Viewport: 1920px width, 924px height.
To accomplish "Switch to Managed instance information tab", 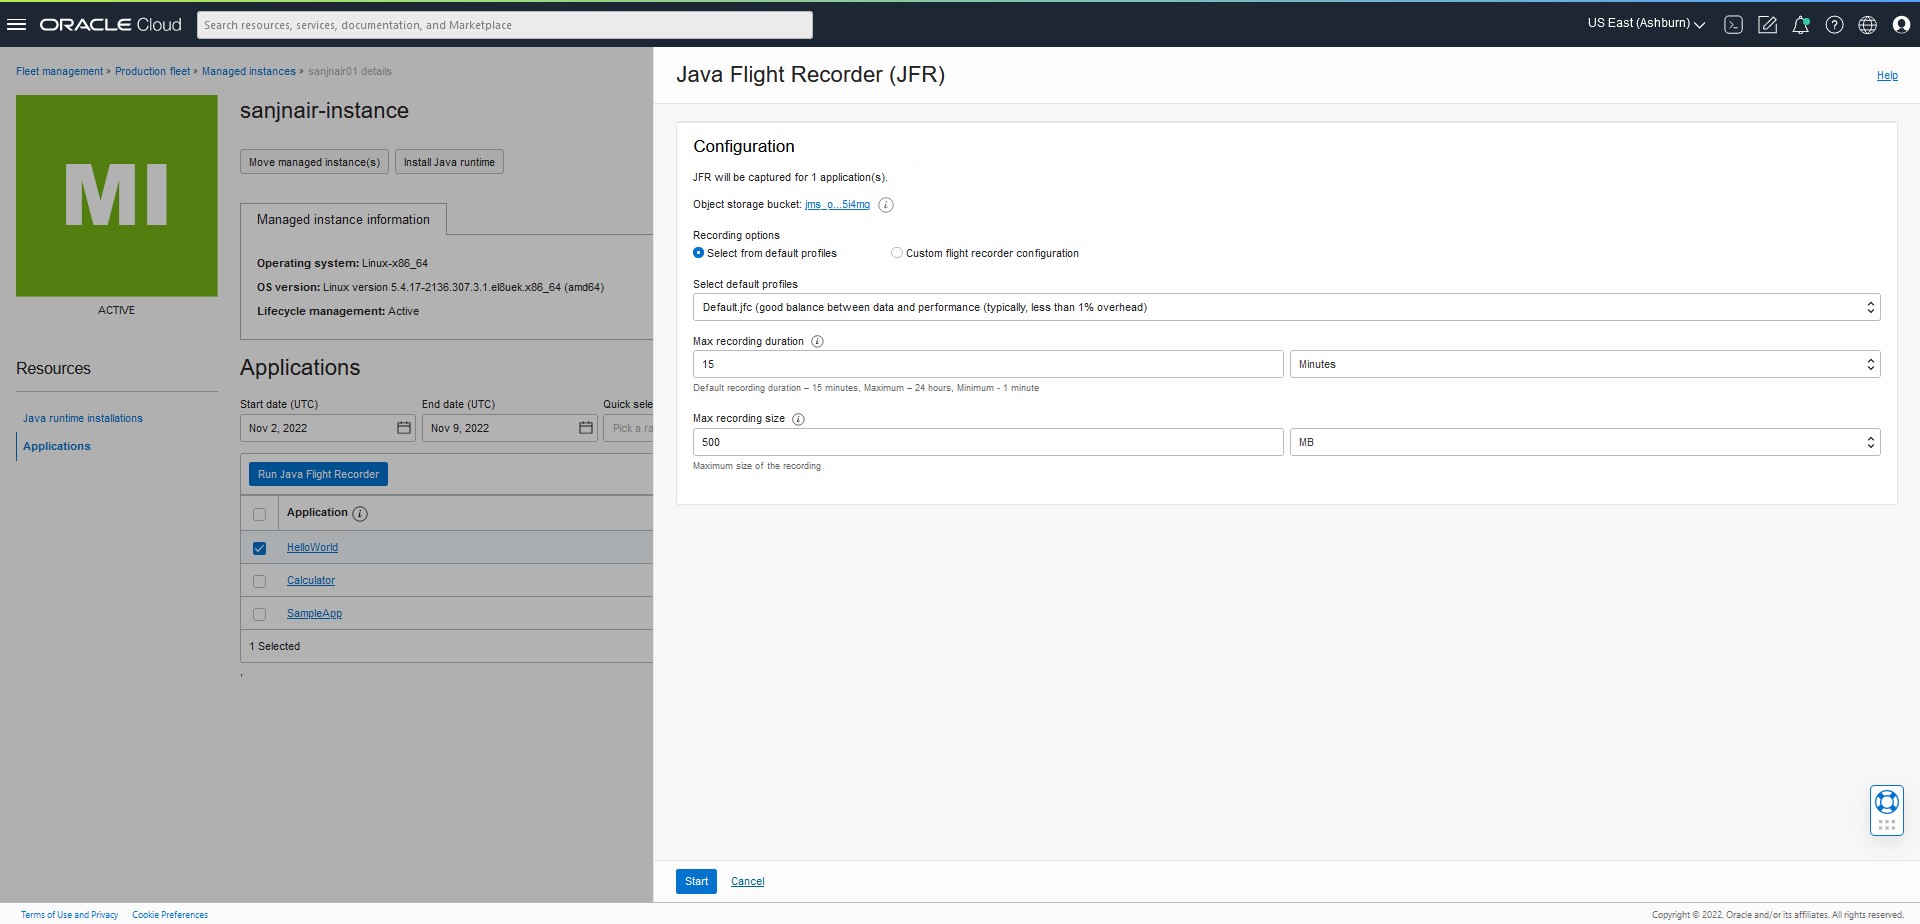I will point(343,220).
